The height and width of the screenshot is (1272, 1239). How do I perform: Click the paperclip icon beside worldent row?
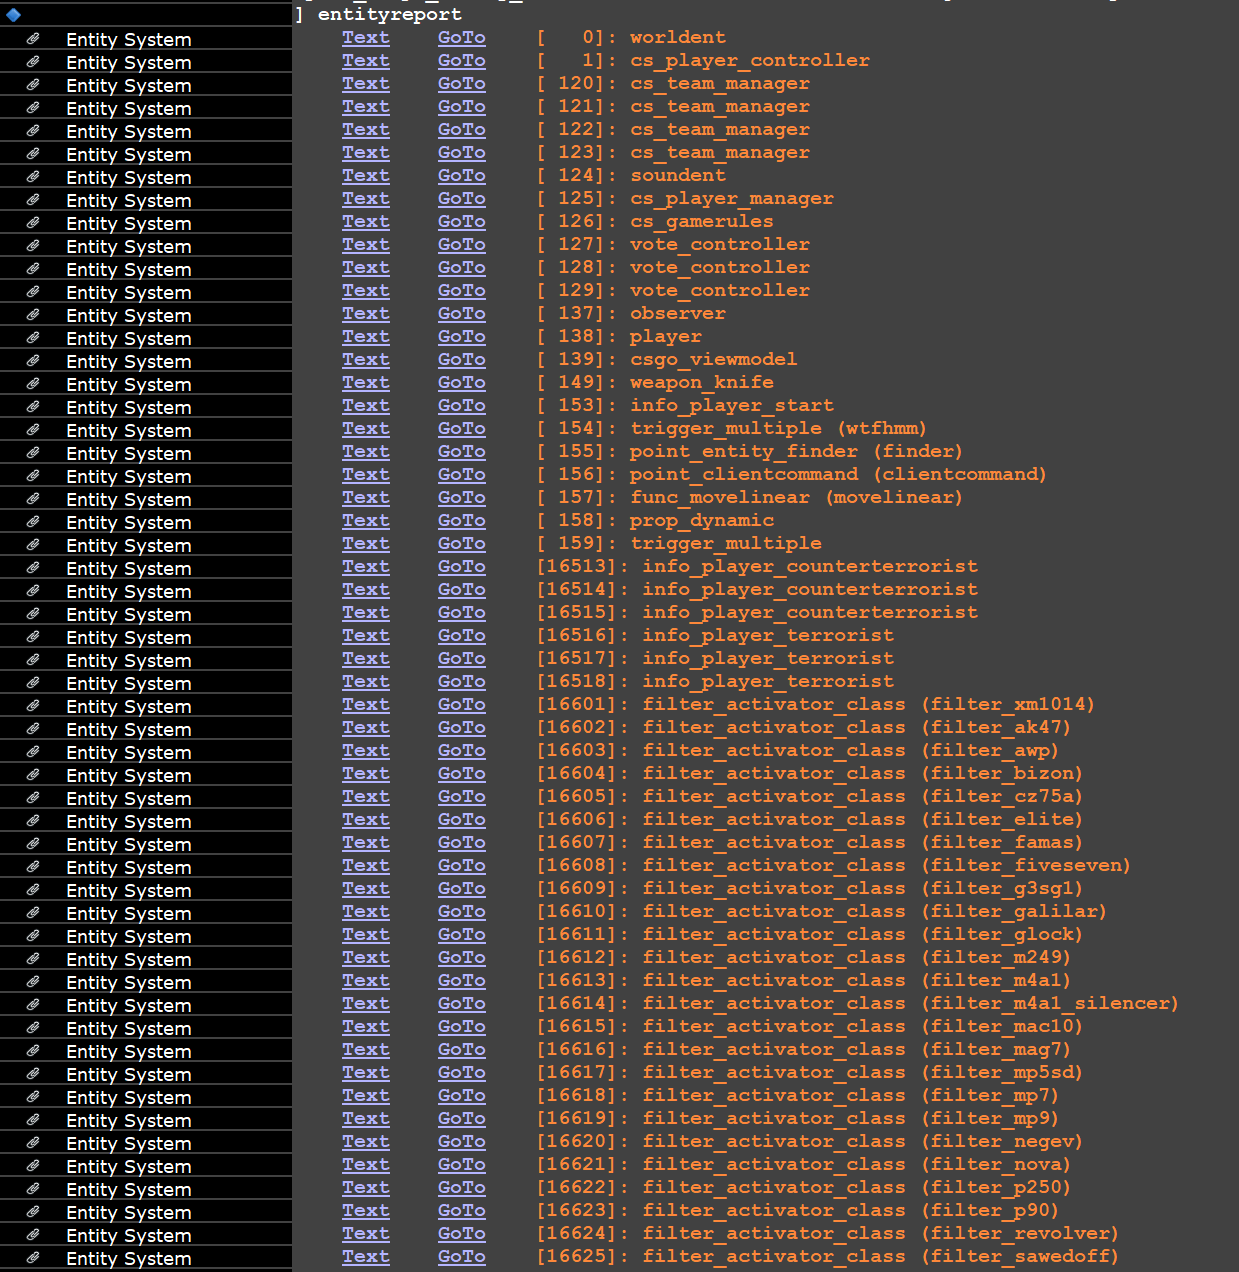pyautogui.click(x=33, y=39)
